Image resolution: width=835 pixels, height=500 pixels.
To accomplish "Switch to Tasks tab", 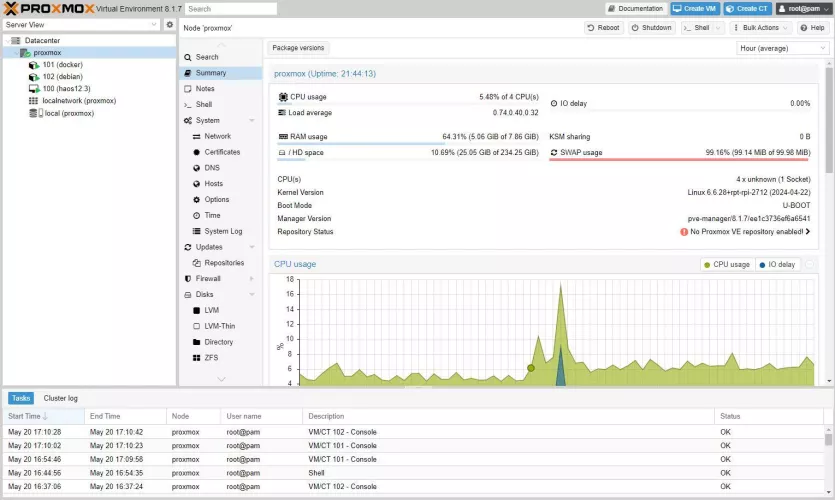I will point(21,398).
